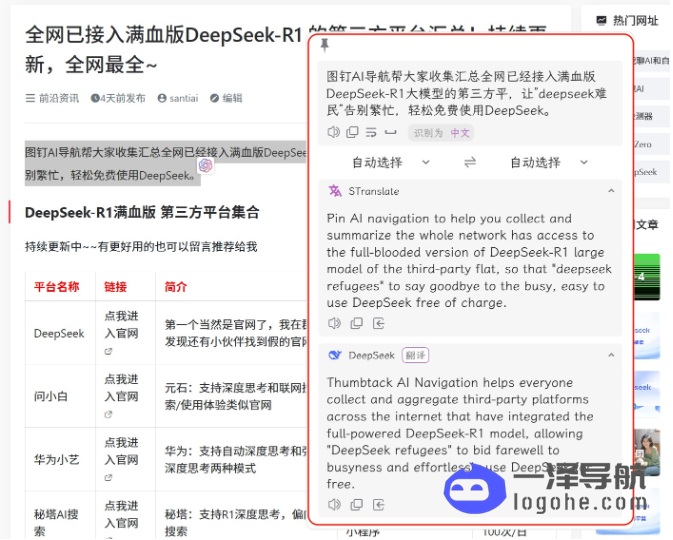Insert the STranslate translation result
The height and width of the screenshot is (540, 673).
pyautogui.click(x=379, y=323)
